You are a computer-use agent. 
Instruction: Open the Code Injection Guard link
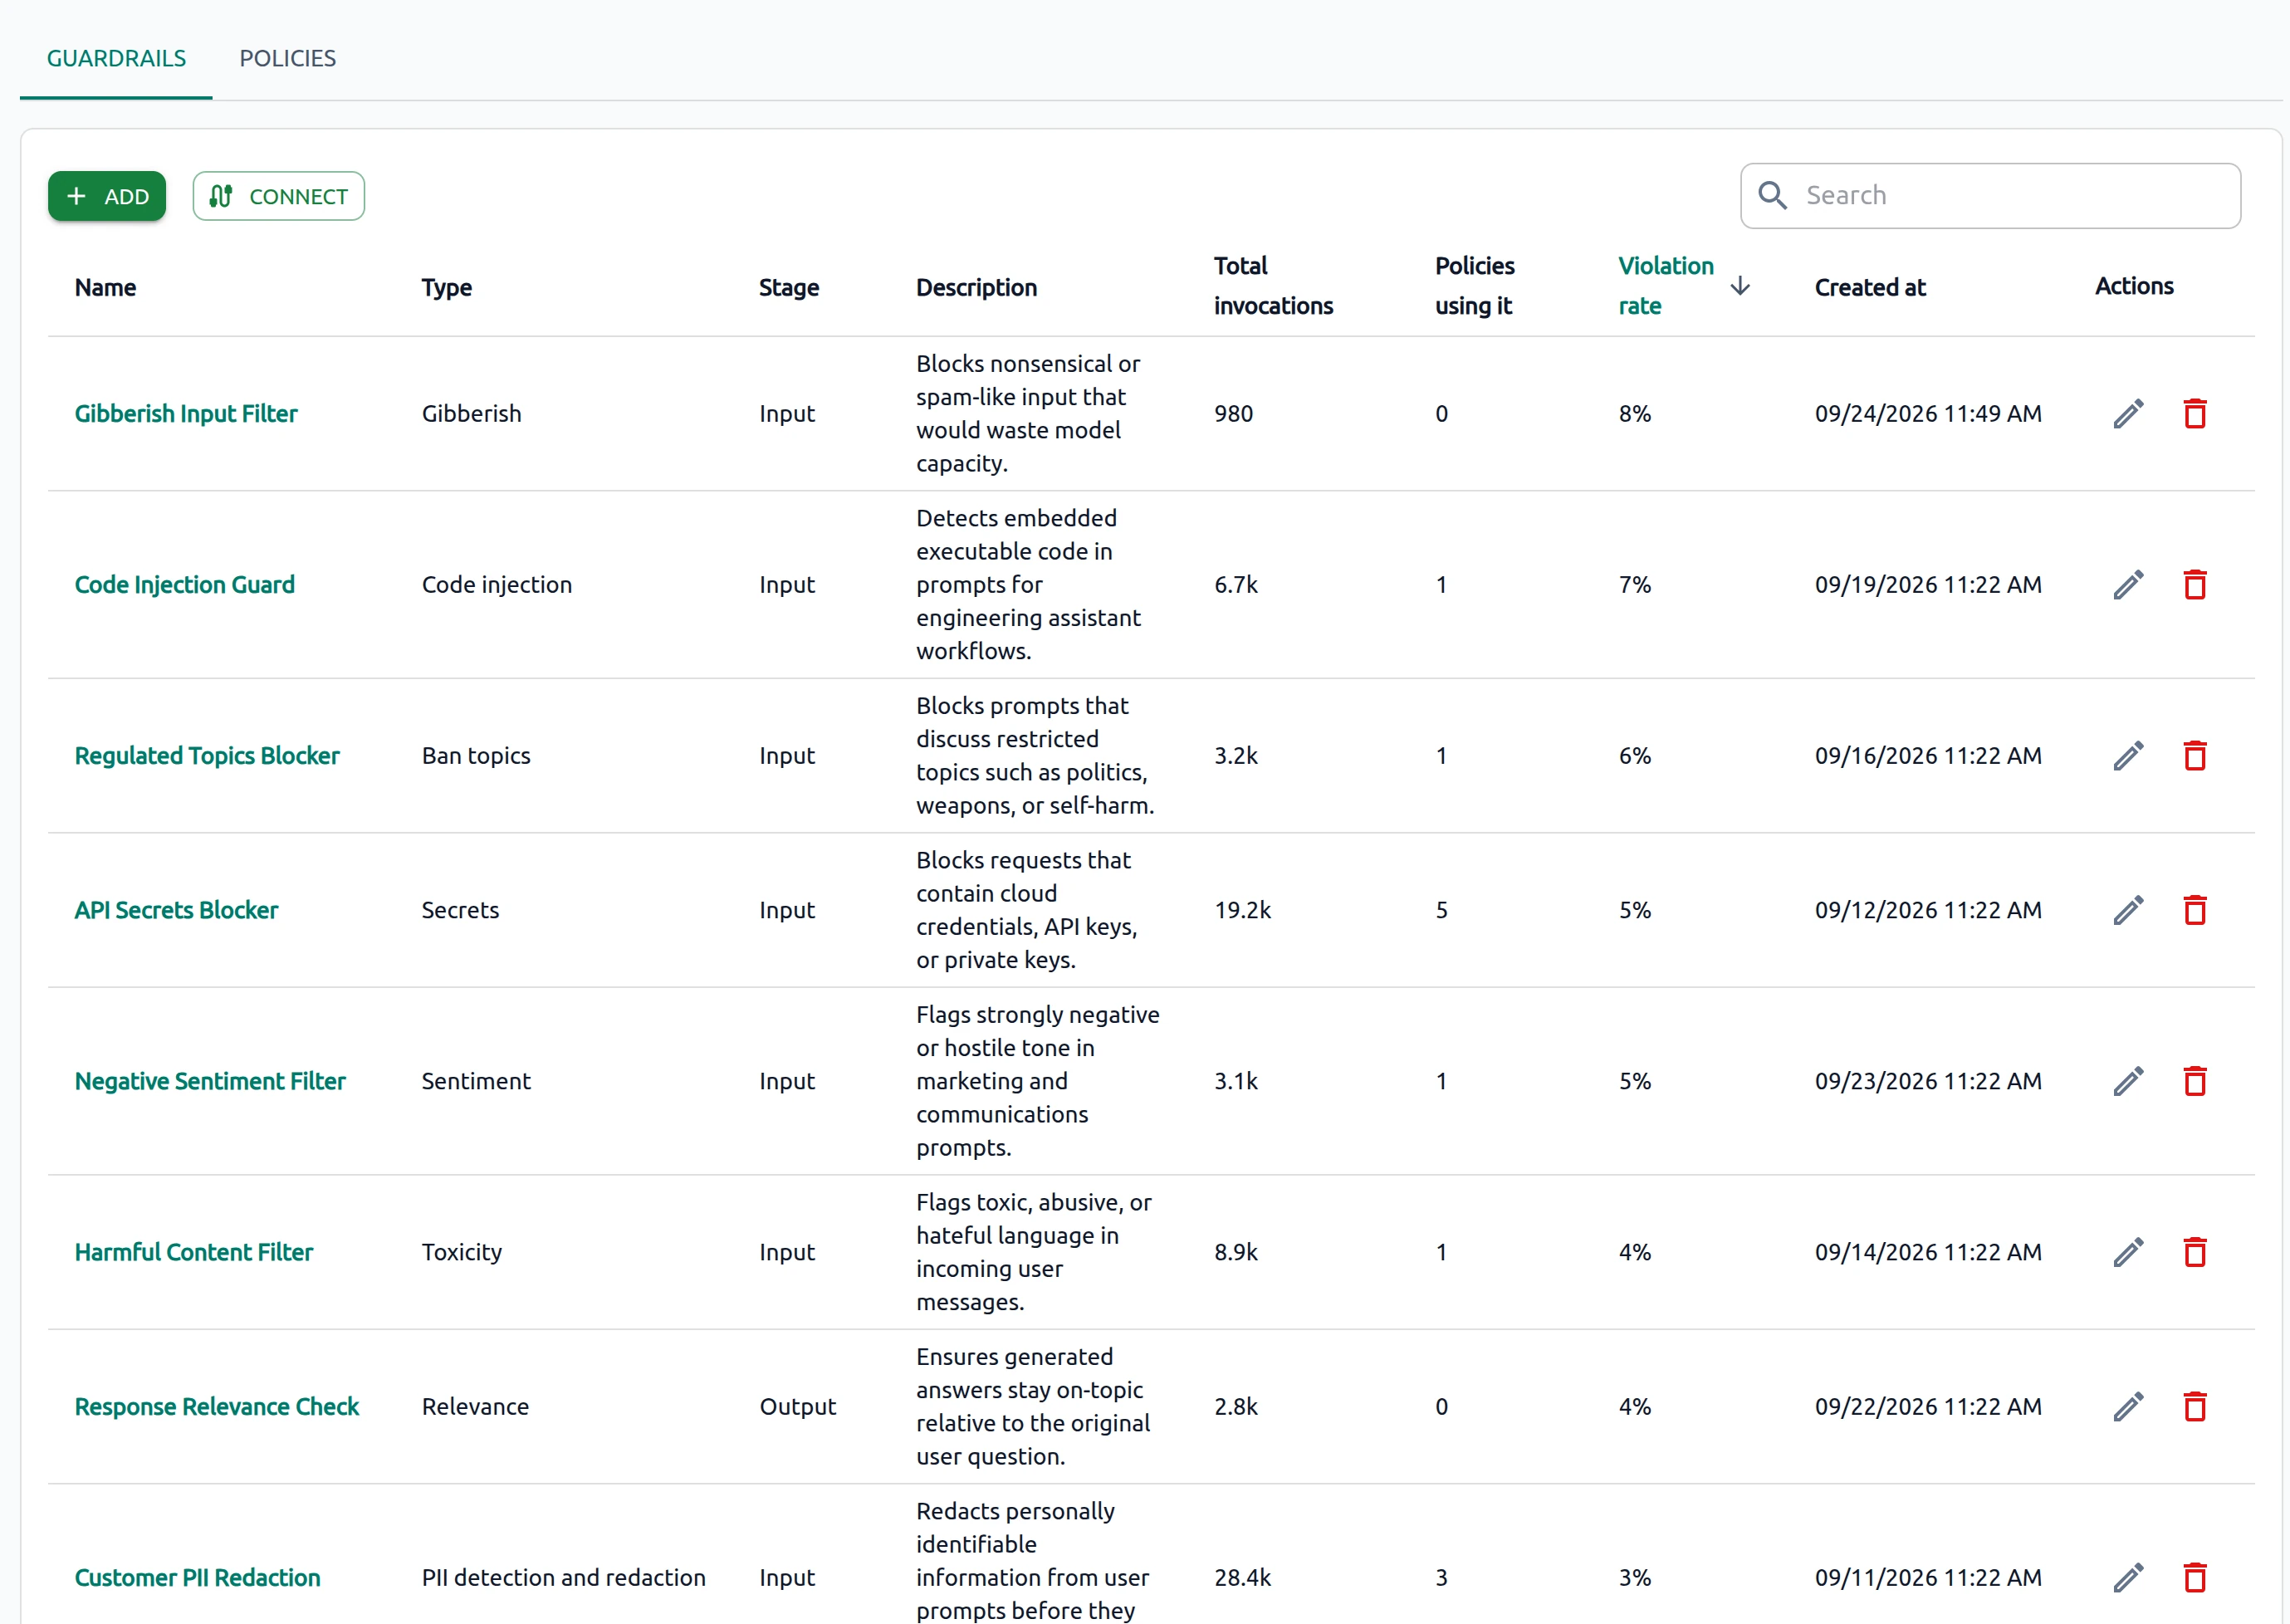tap(185, 584)
